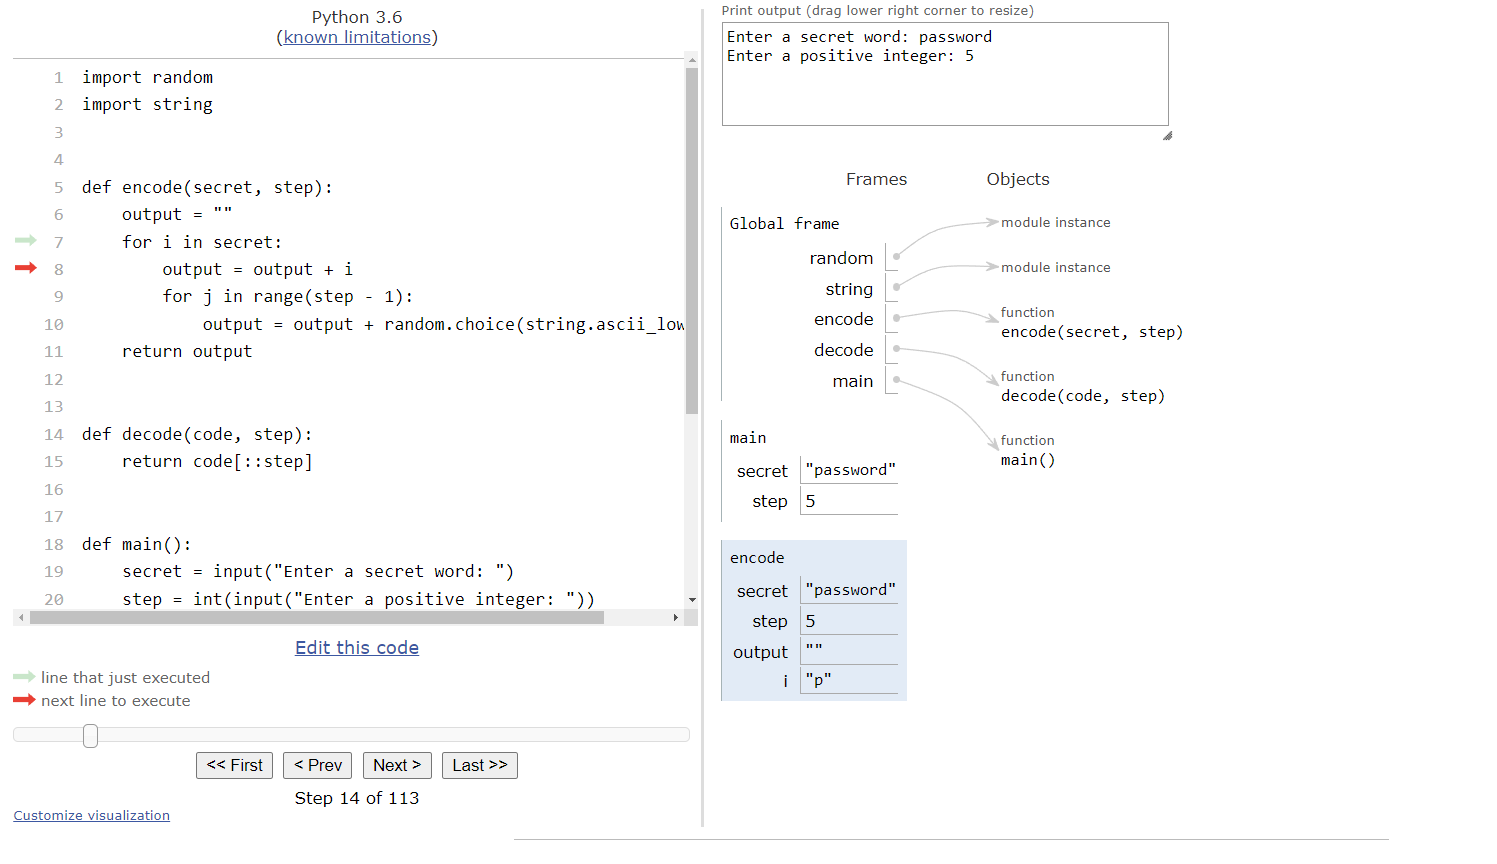Click the 'Frames' column header
Screen dimensions: 1497x864
coord(876,179)
